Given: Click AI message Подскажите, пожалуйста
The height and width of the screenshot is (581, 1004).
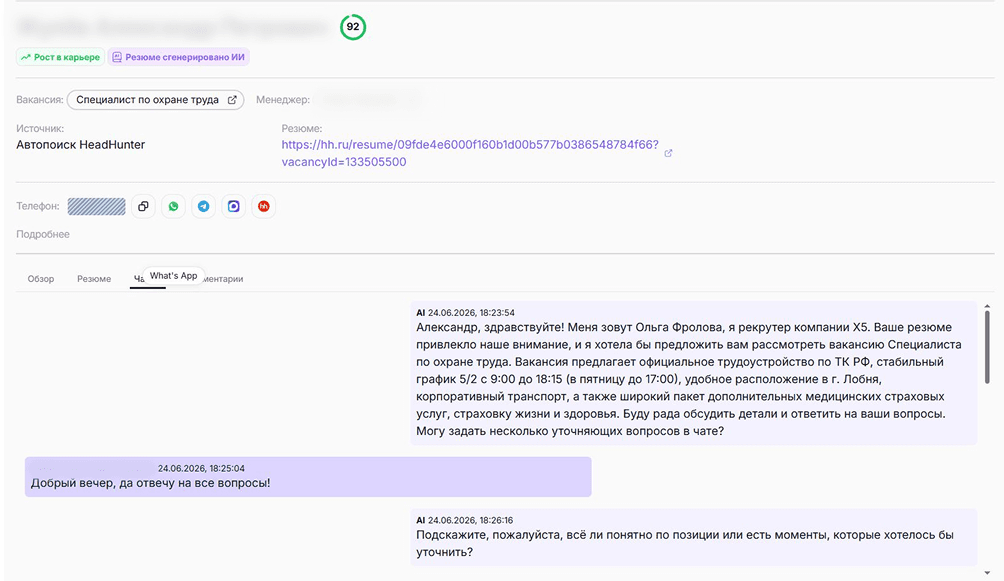Looking at the screenshot, I should 693,537.
